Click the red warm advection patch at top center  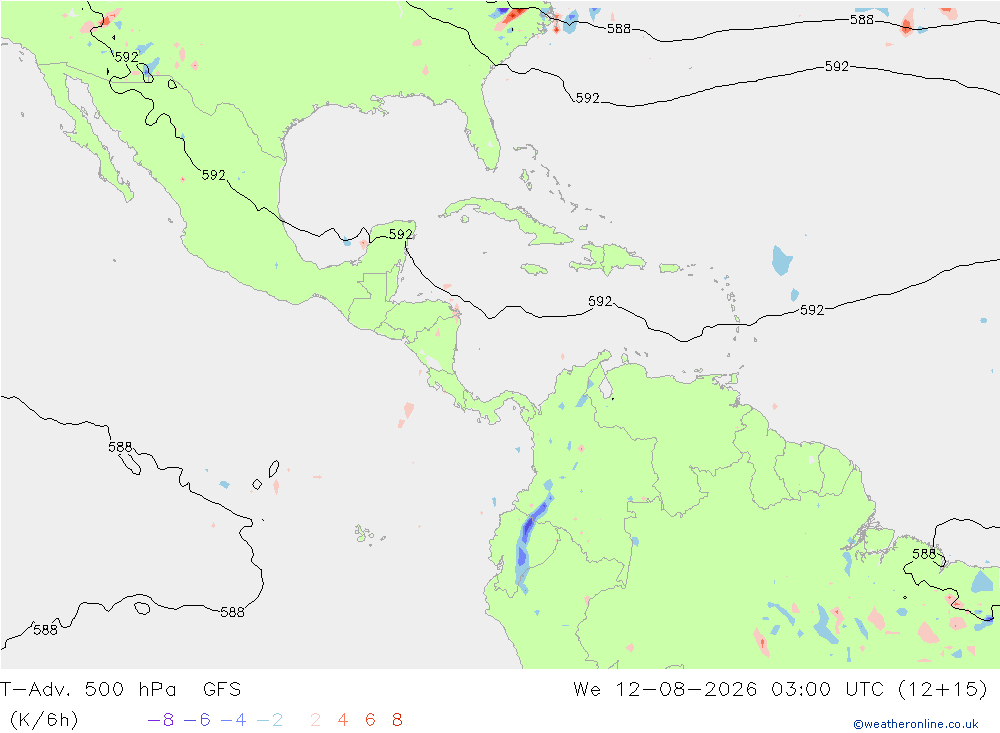click(514, 15)
